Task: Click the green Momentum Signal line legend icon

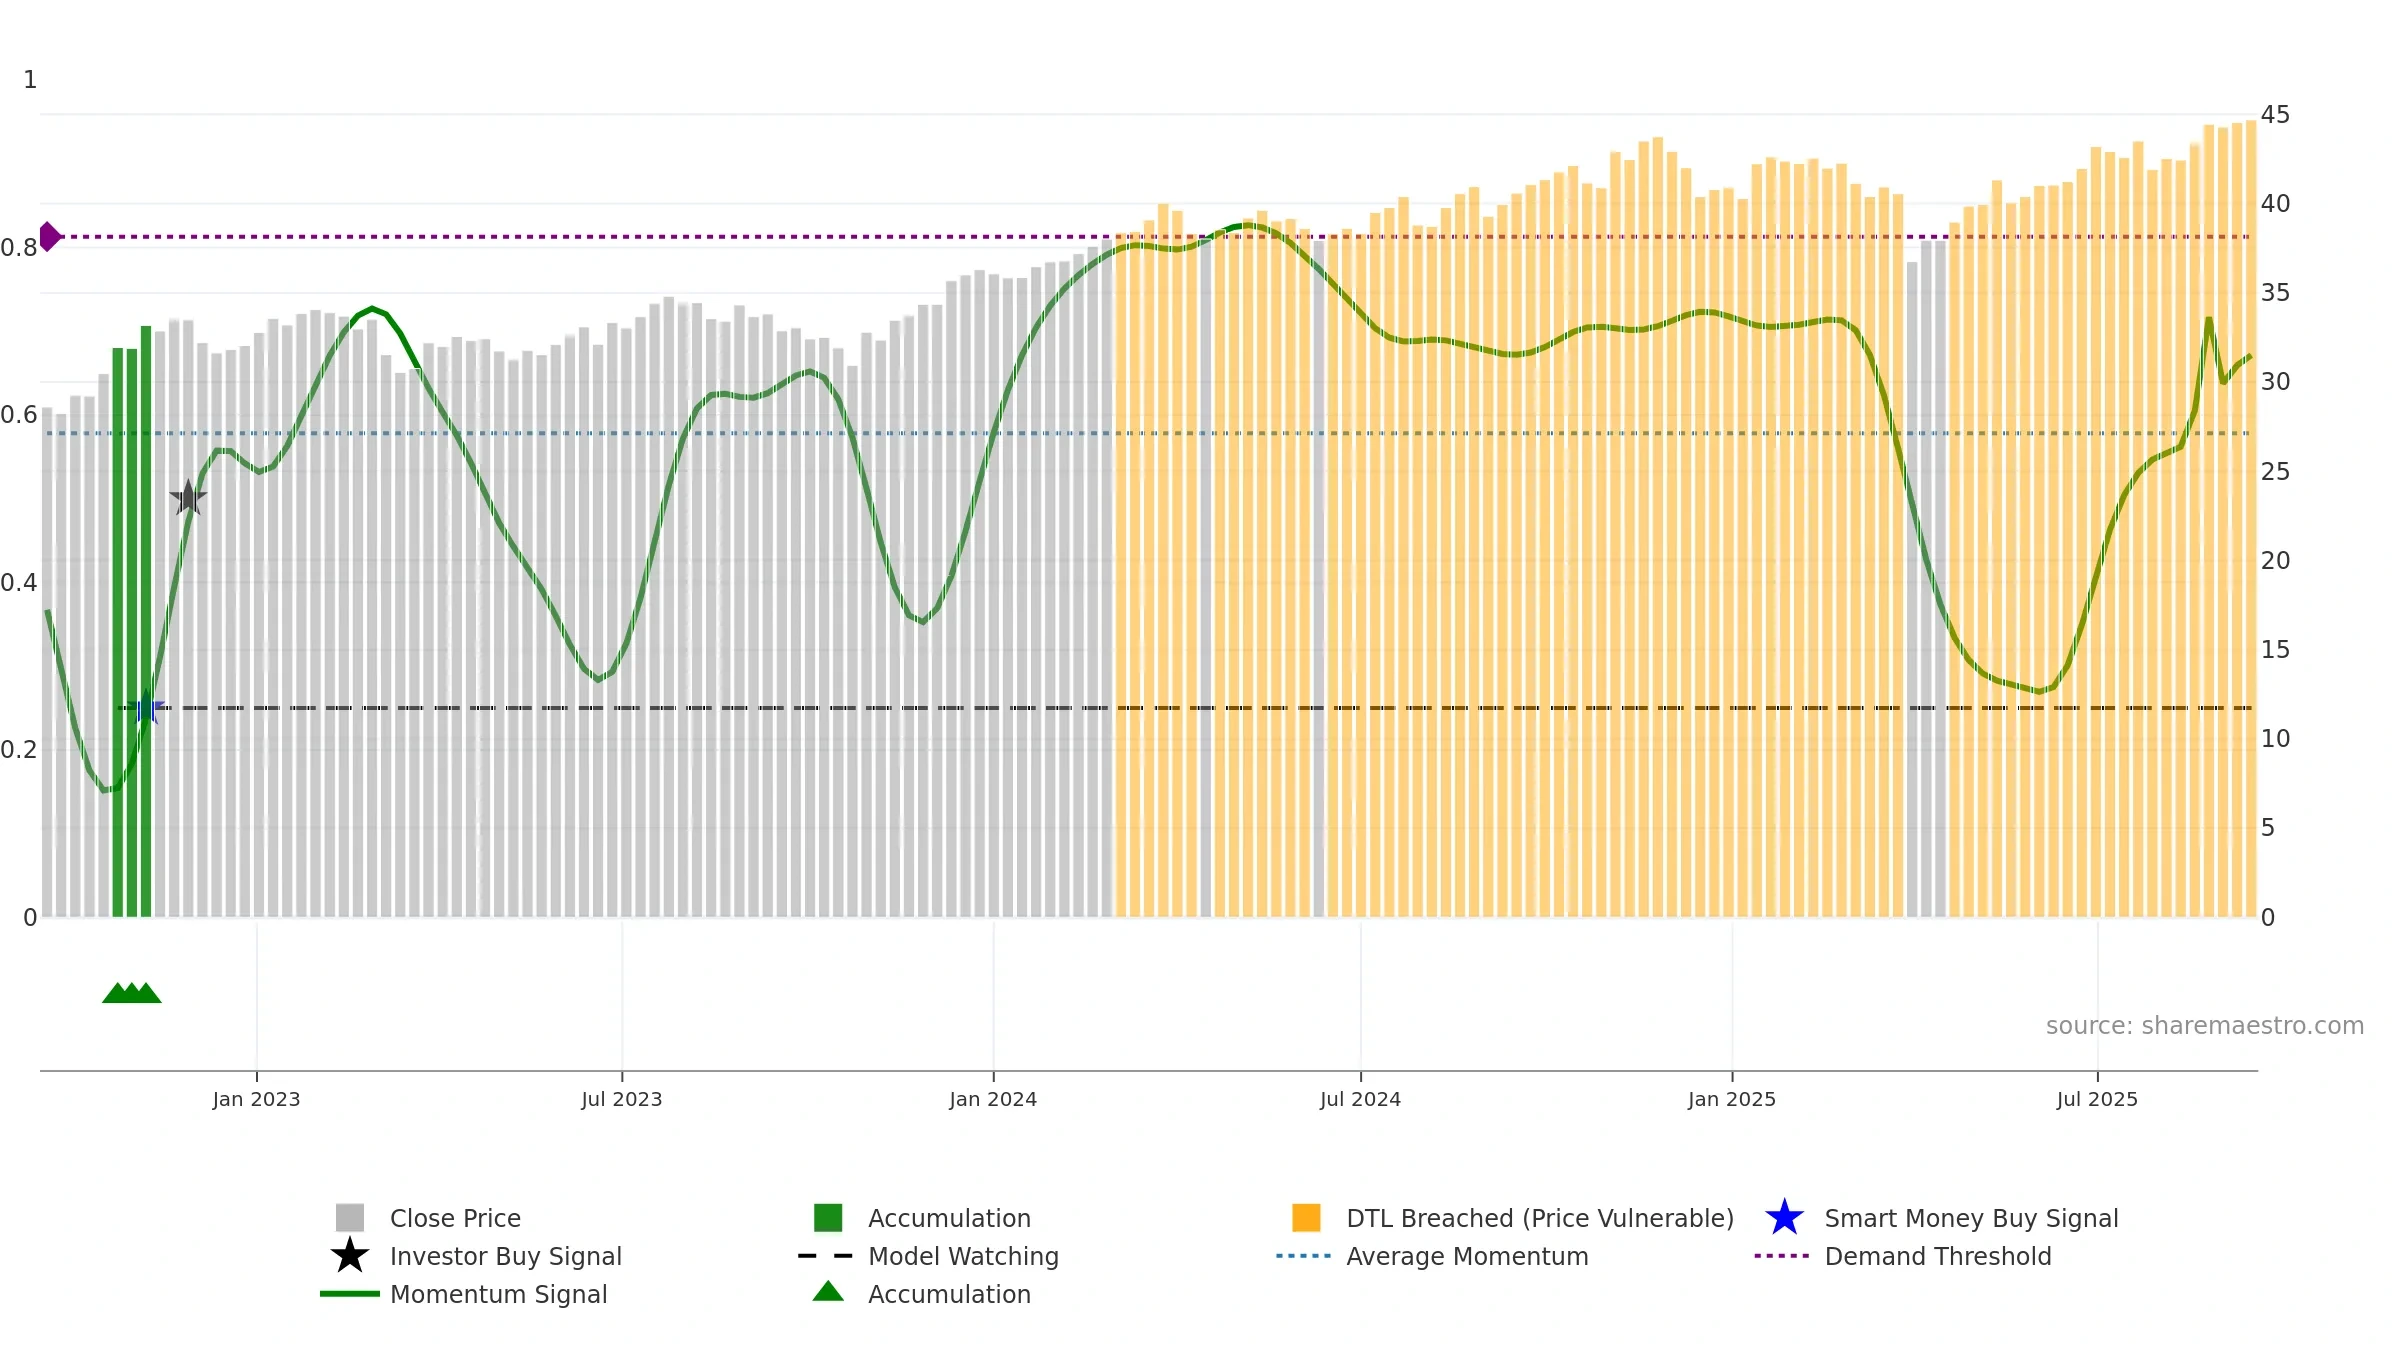Action: coord(349,1293)
